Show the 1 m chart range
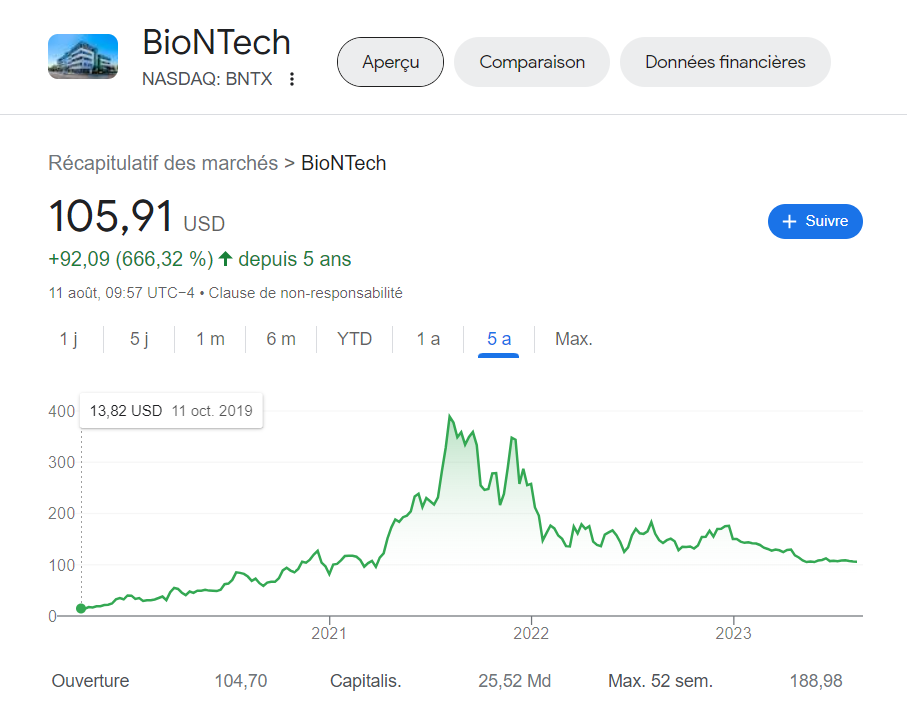The height and width of the screenshot is (702, 907). click(x=210, y=339)
